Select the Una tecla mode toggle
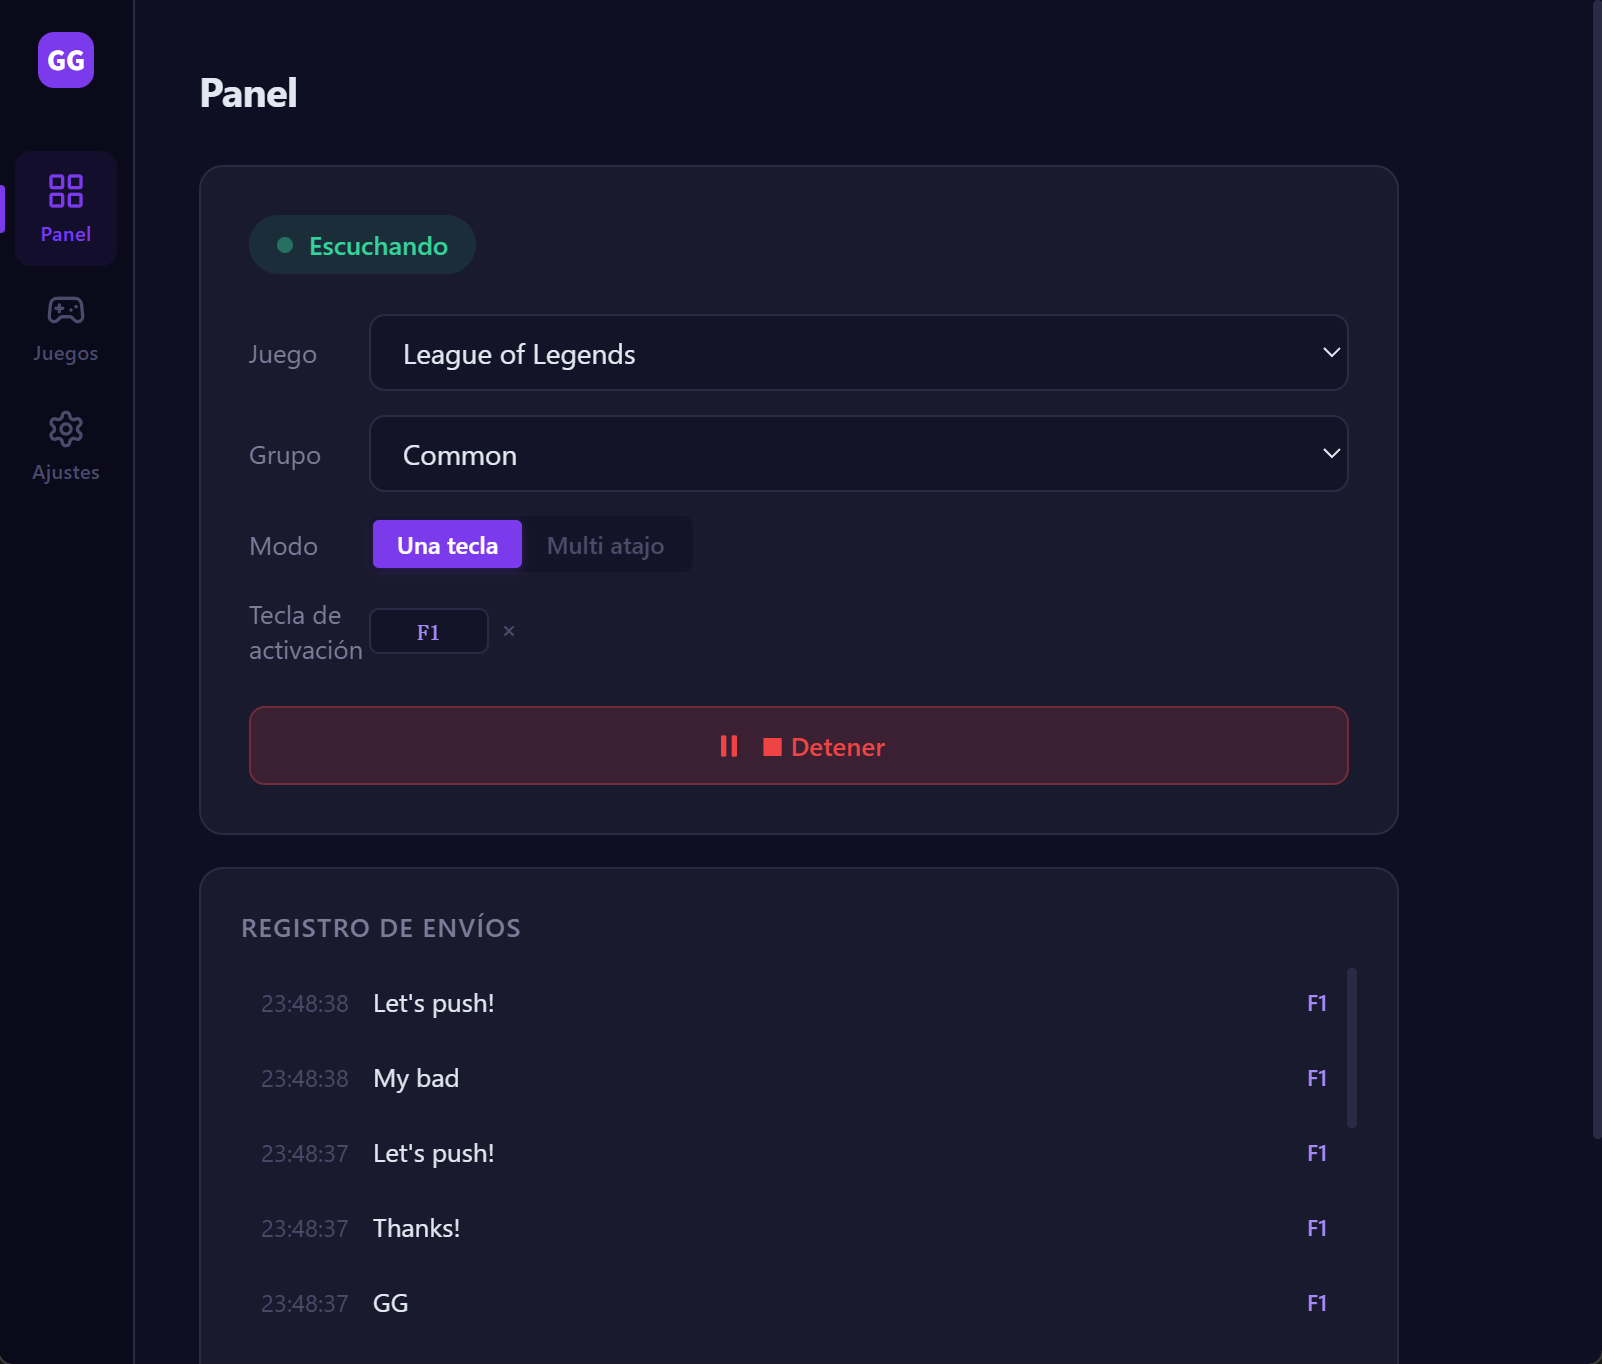The image size is (1602, 1364). click(x=446, y=545)
